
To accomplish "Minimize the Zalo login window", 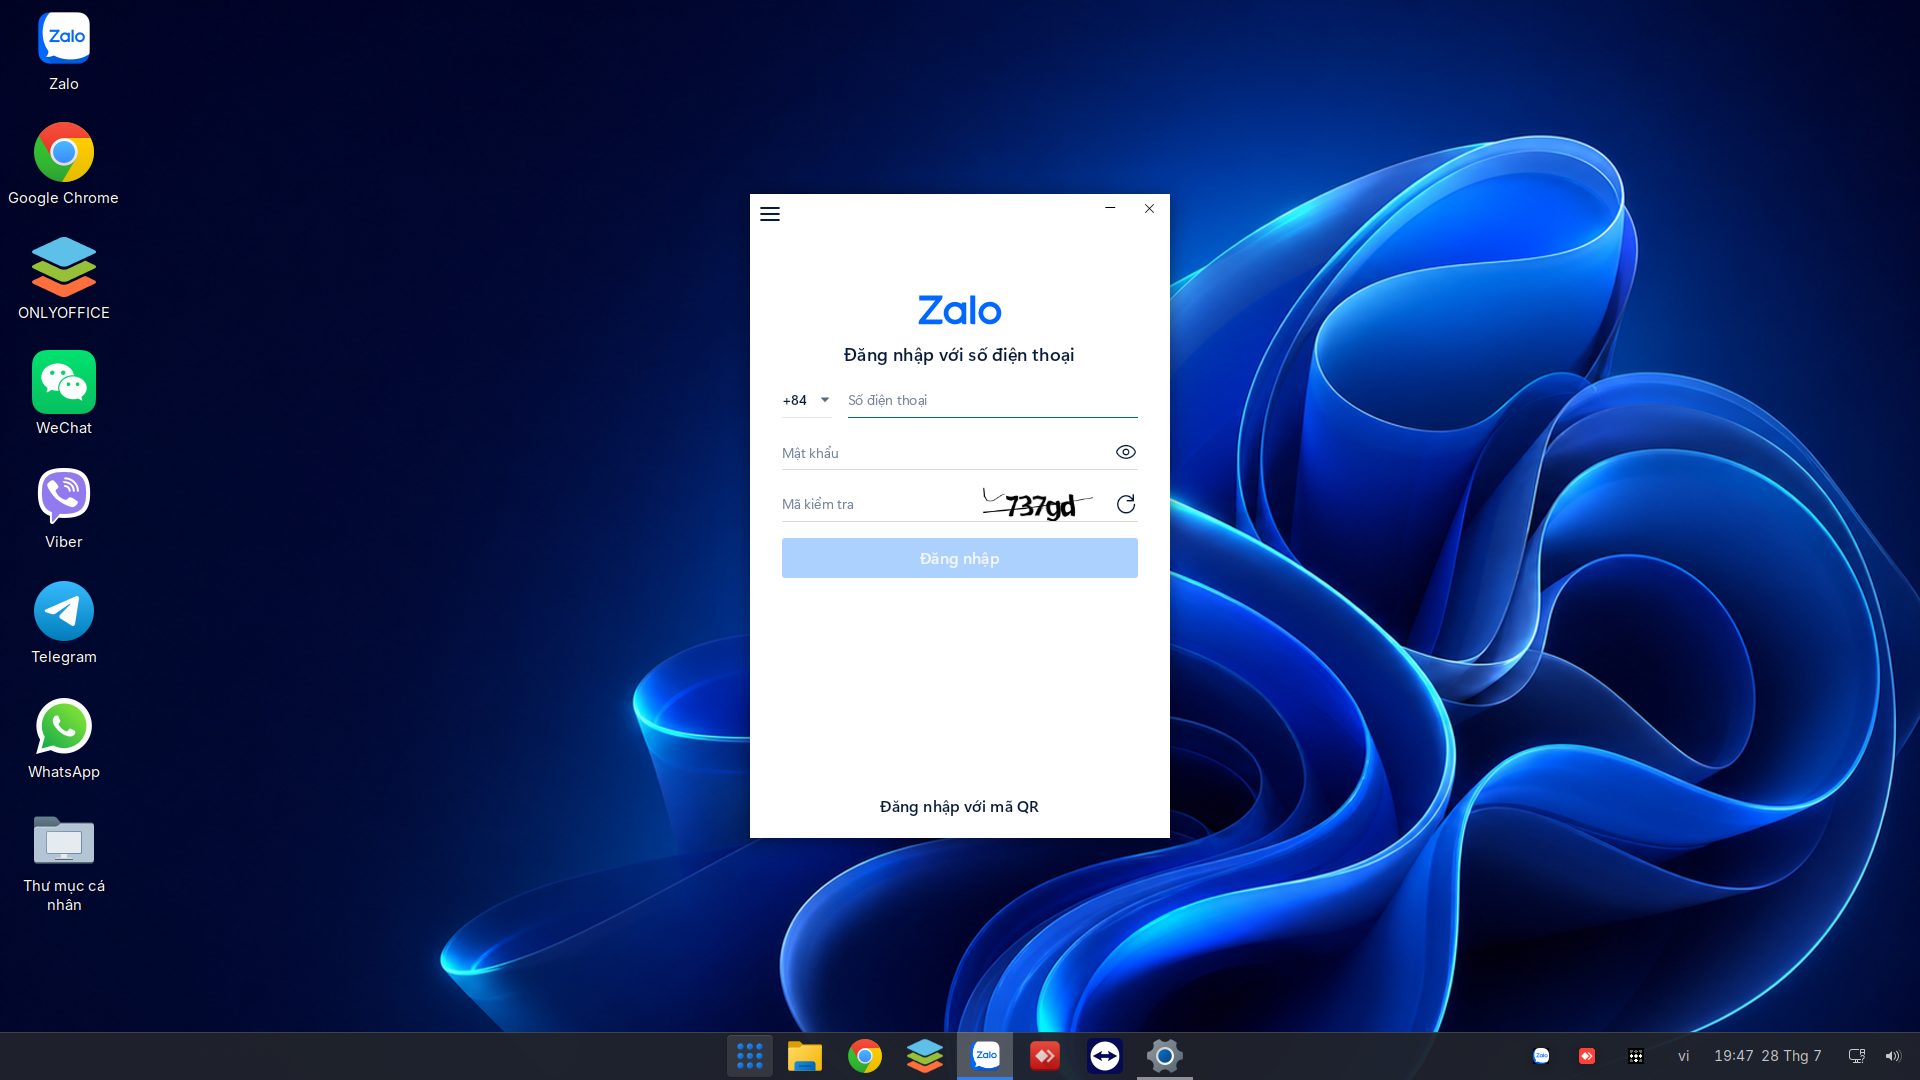I will pos(1110,208).
